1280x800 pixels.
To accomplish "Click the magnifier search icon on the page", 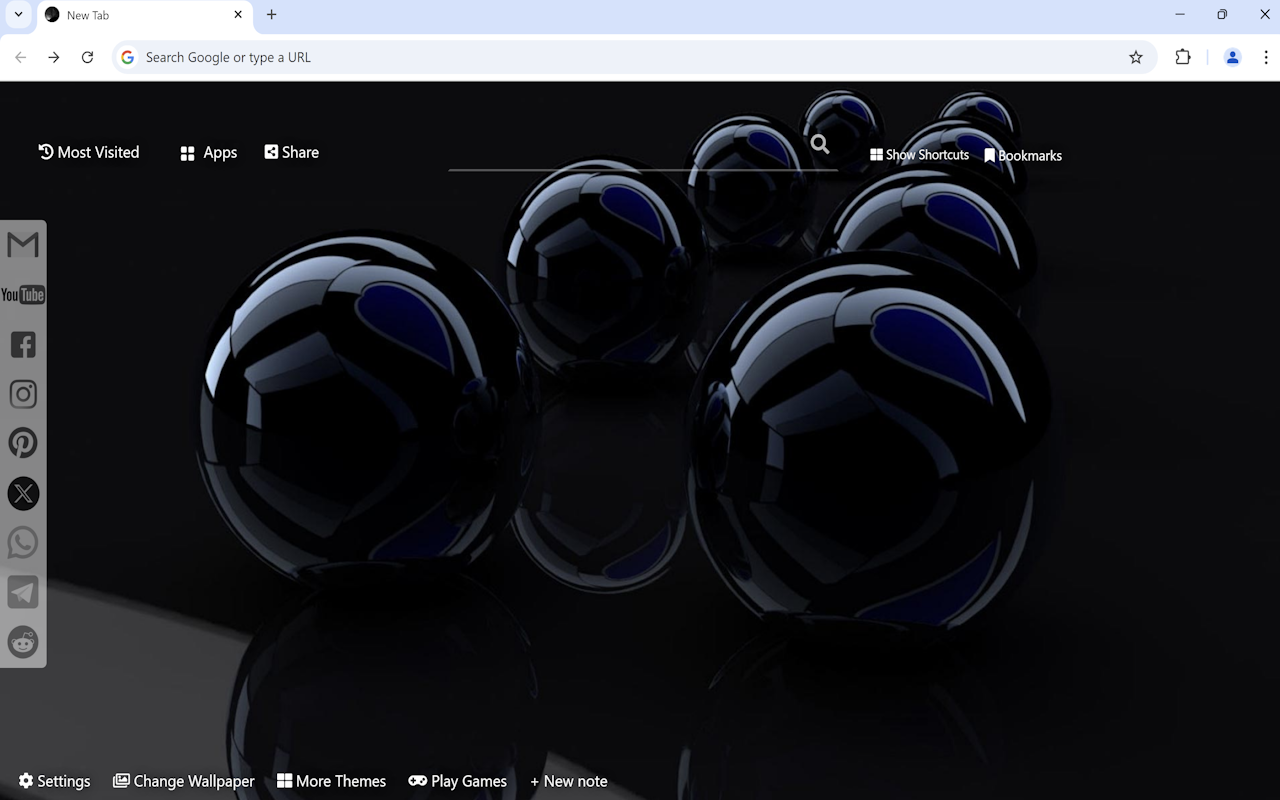I will [820, 145].
